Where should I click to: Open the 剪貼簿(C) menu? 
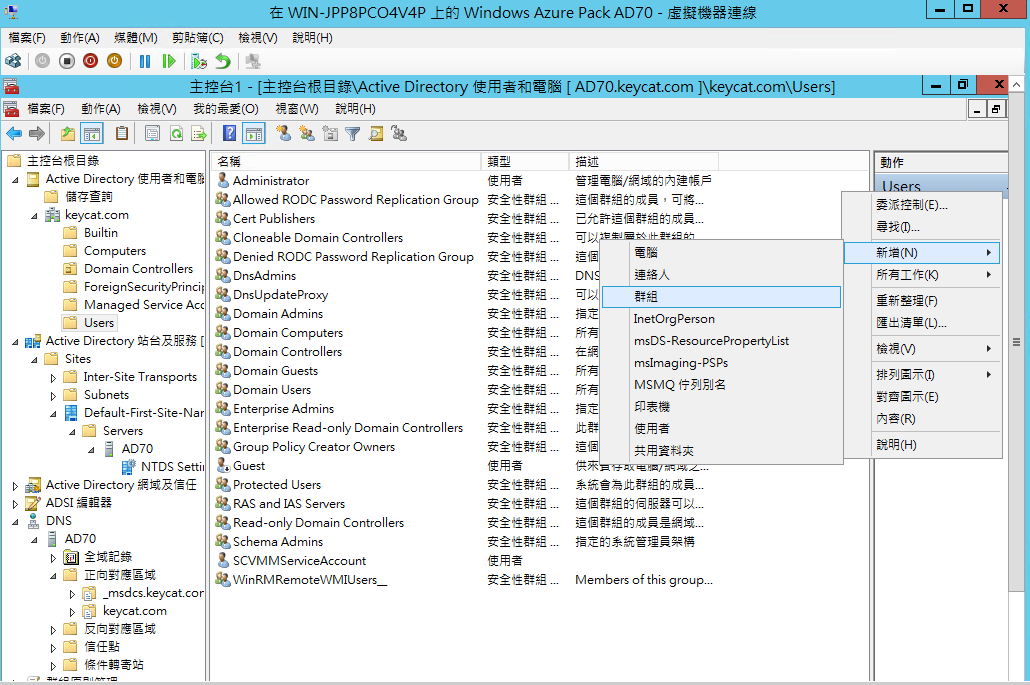point(198,38)
